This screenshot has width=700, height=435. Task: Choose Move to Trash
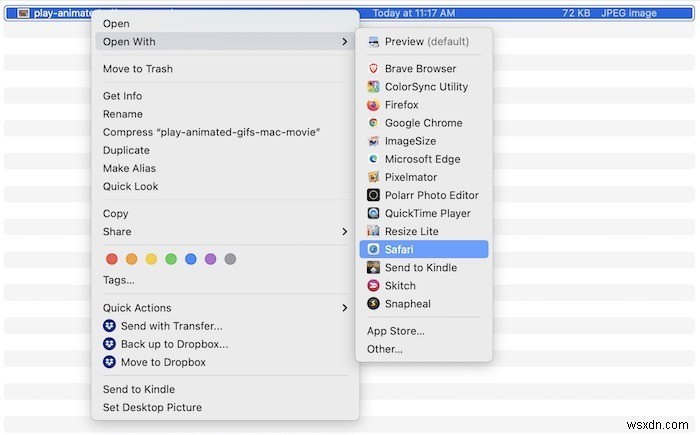138,69
